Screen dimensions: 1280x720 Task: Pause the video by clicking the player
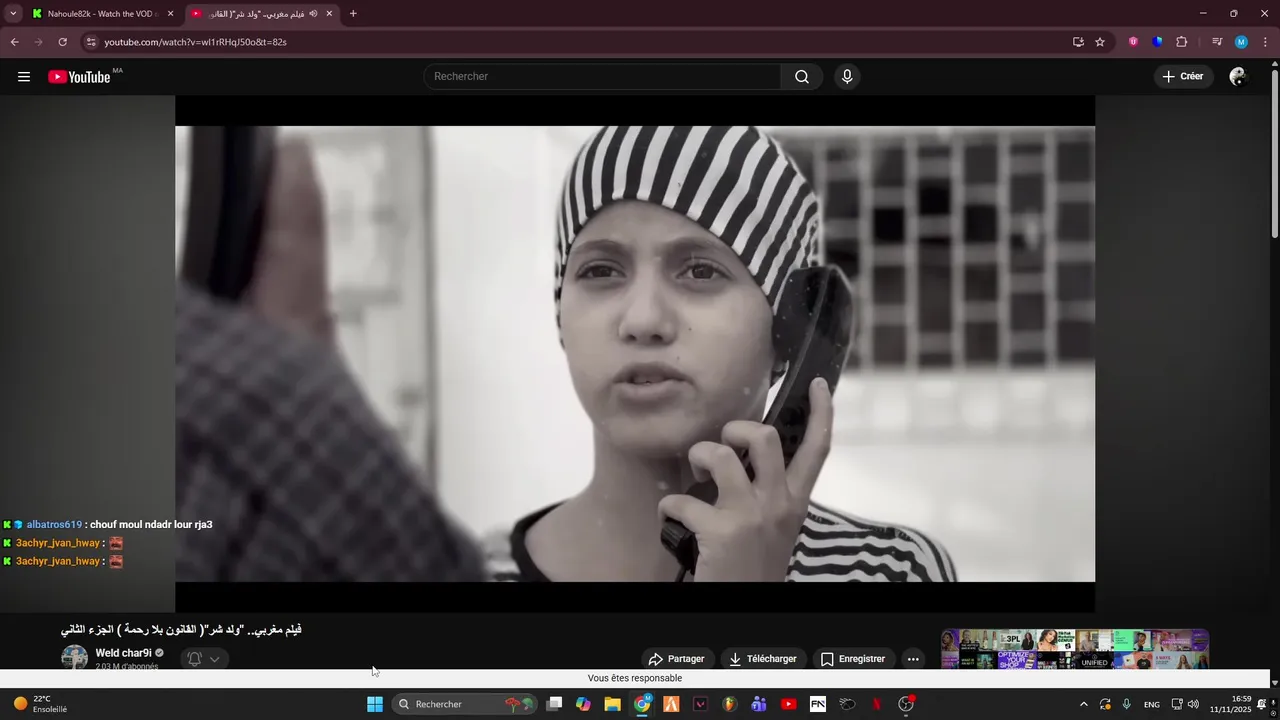(x=635, y=353)
